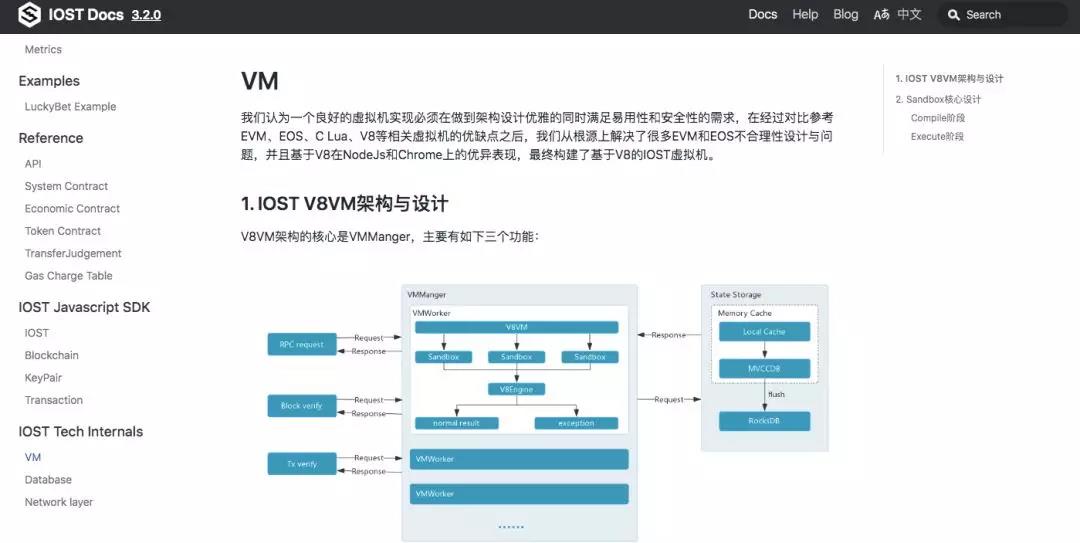Click the V8VM bar in diagram
This screenshot has width=1080, height=543.
[x=516, y=327]
